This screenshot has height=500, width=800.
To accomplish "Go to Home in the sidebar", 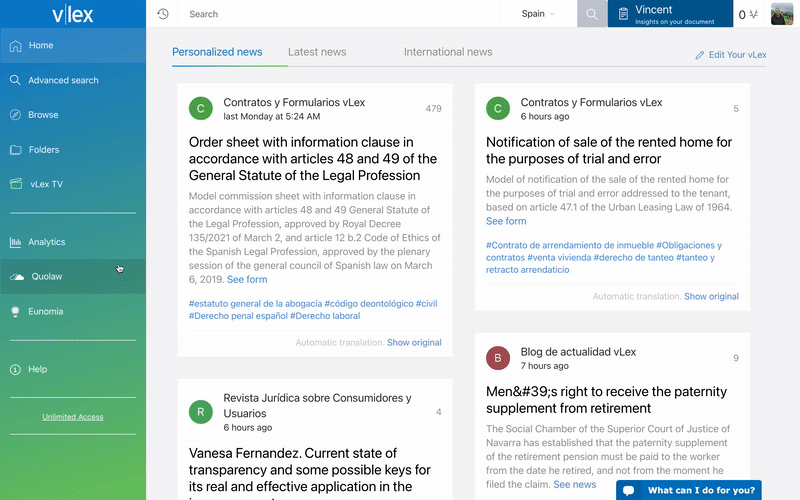I will (73, 45).
